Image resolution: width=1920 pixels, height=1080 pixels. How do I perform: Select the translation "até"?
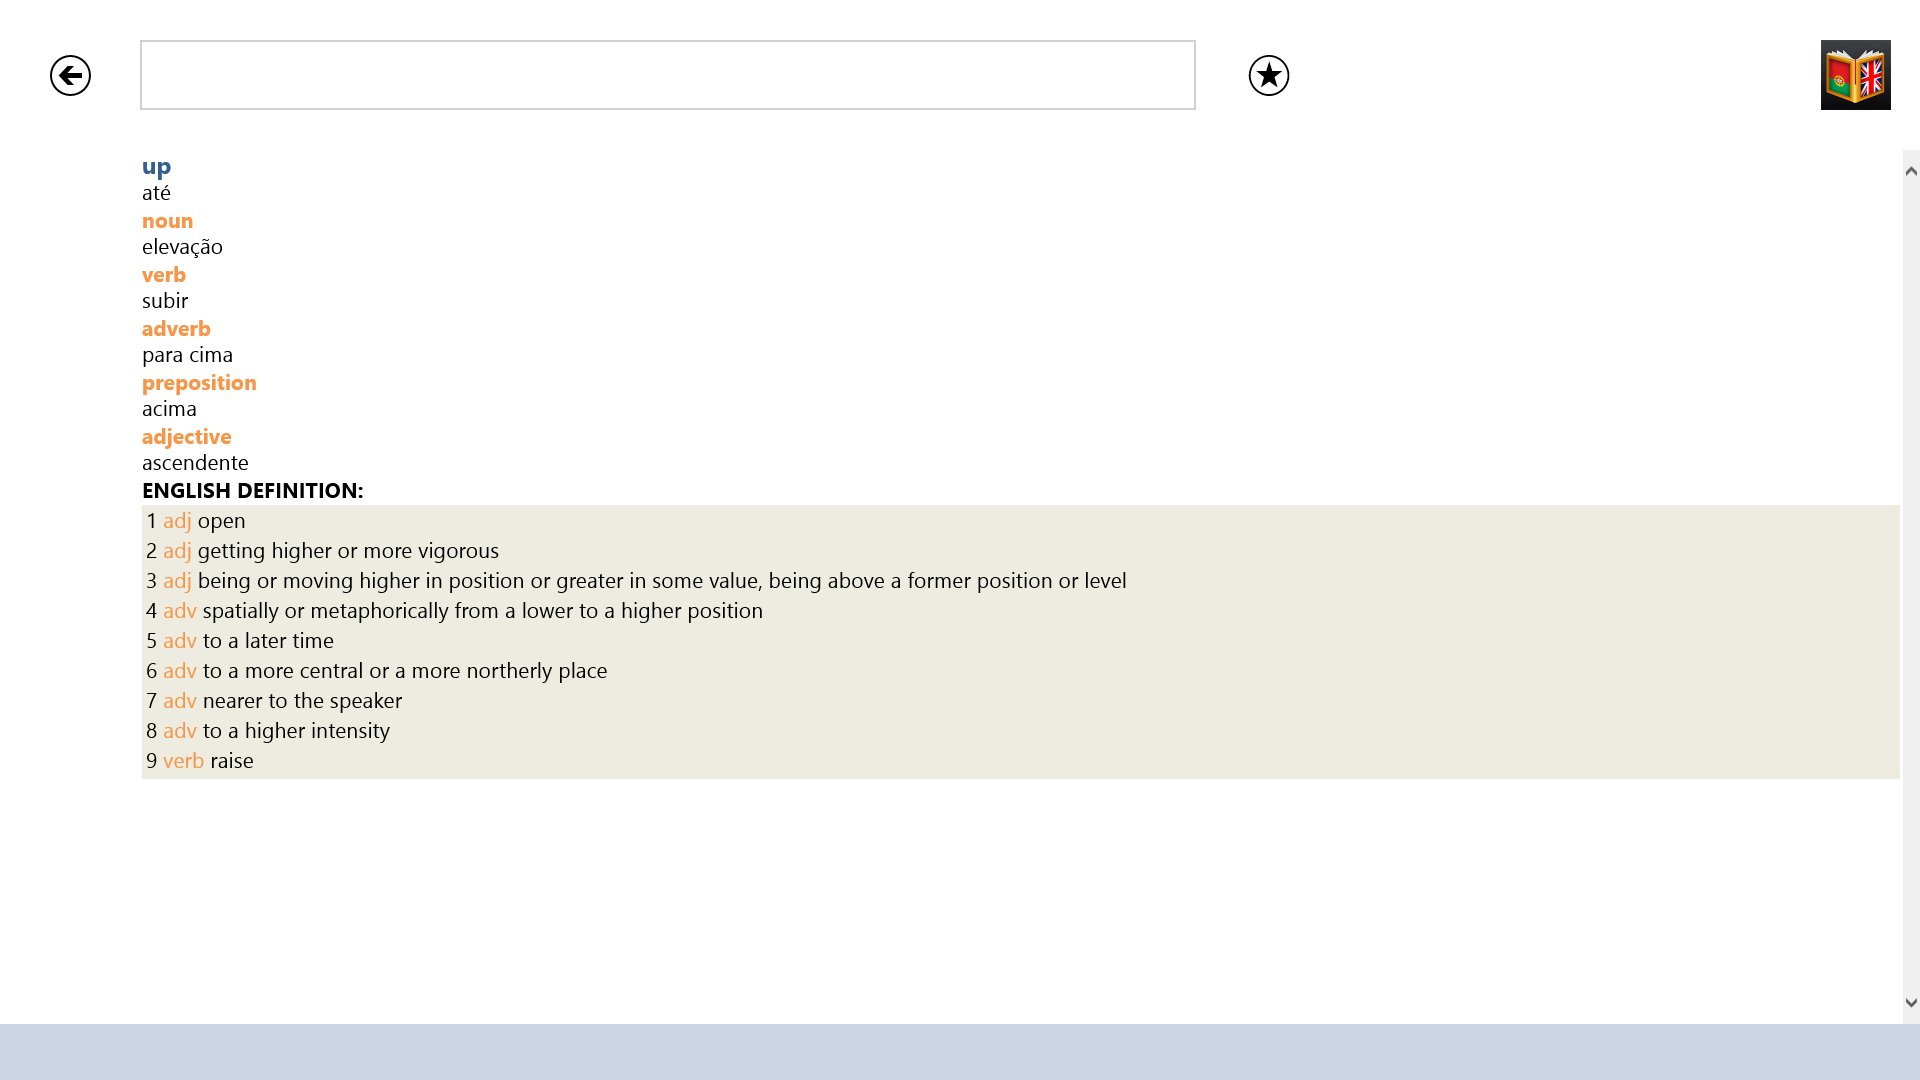tap(156, 193)
